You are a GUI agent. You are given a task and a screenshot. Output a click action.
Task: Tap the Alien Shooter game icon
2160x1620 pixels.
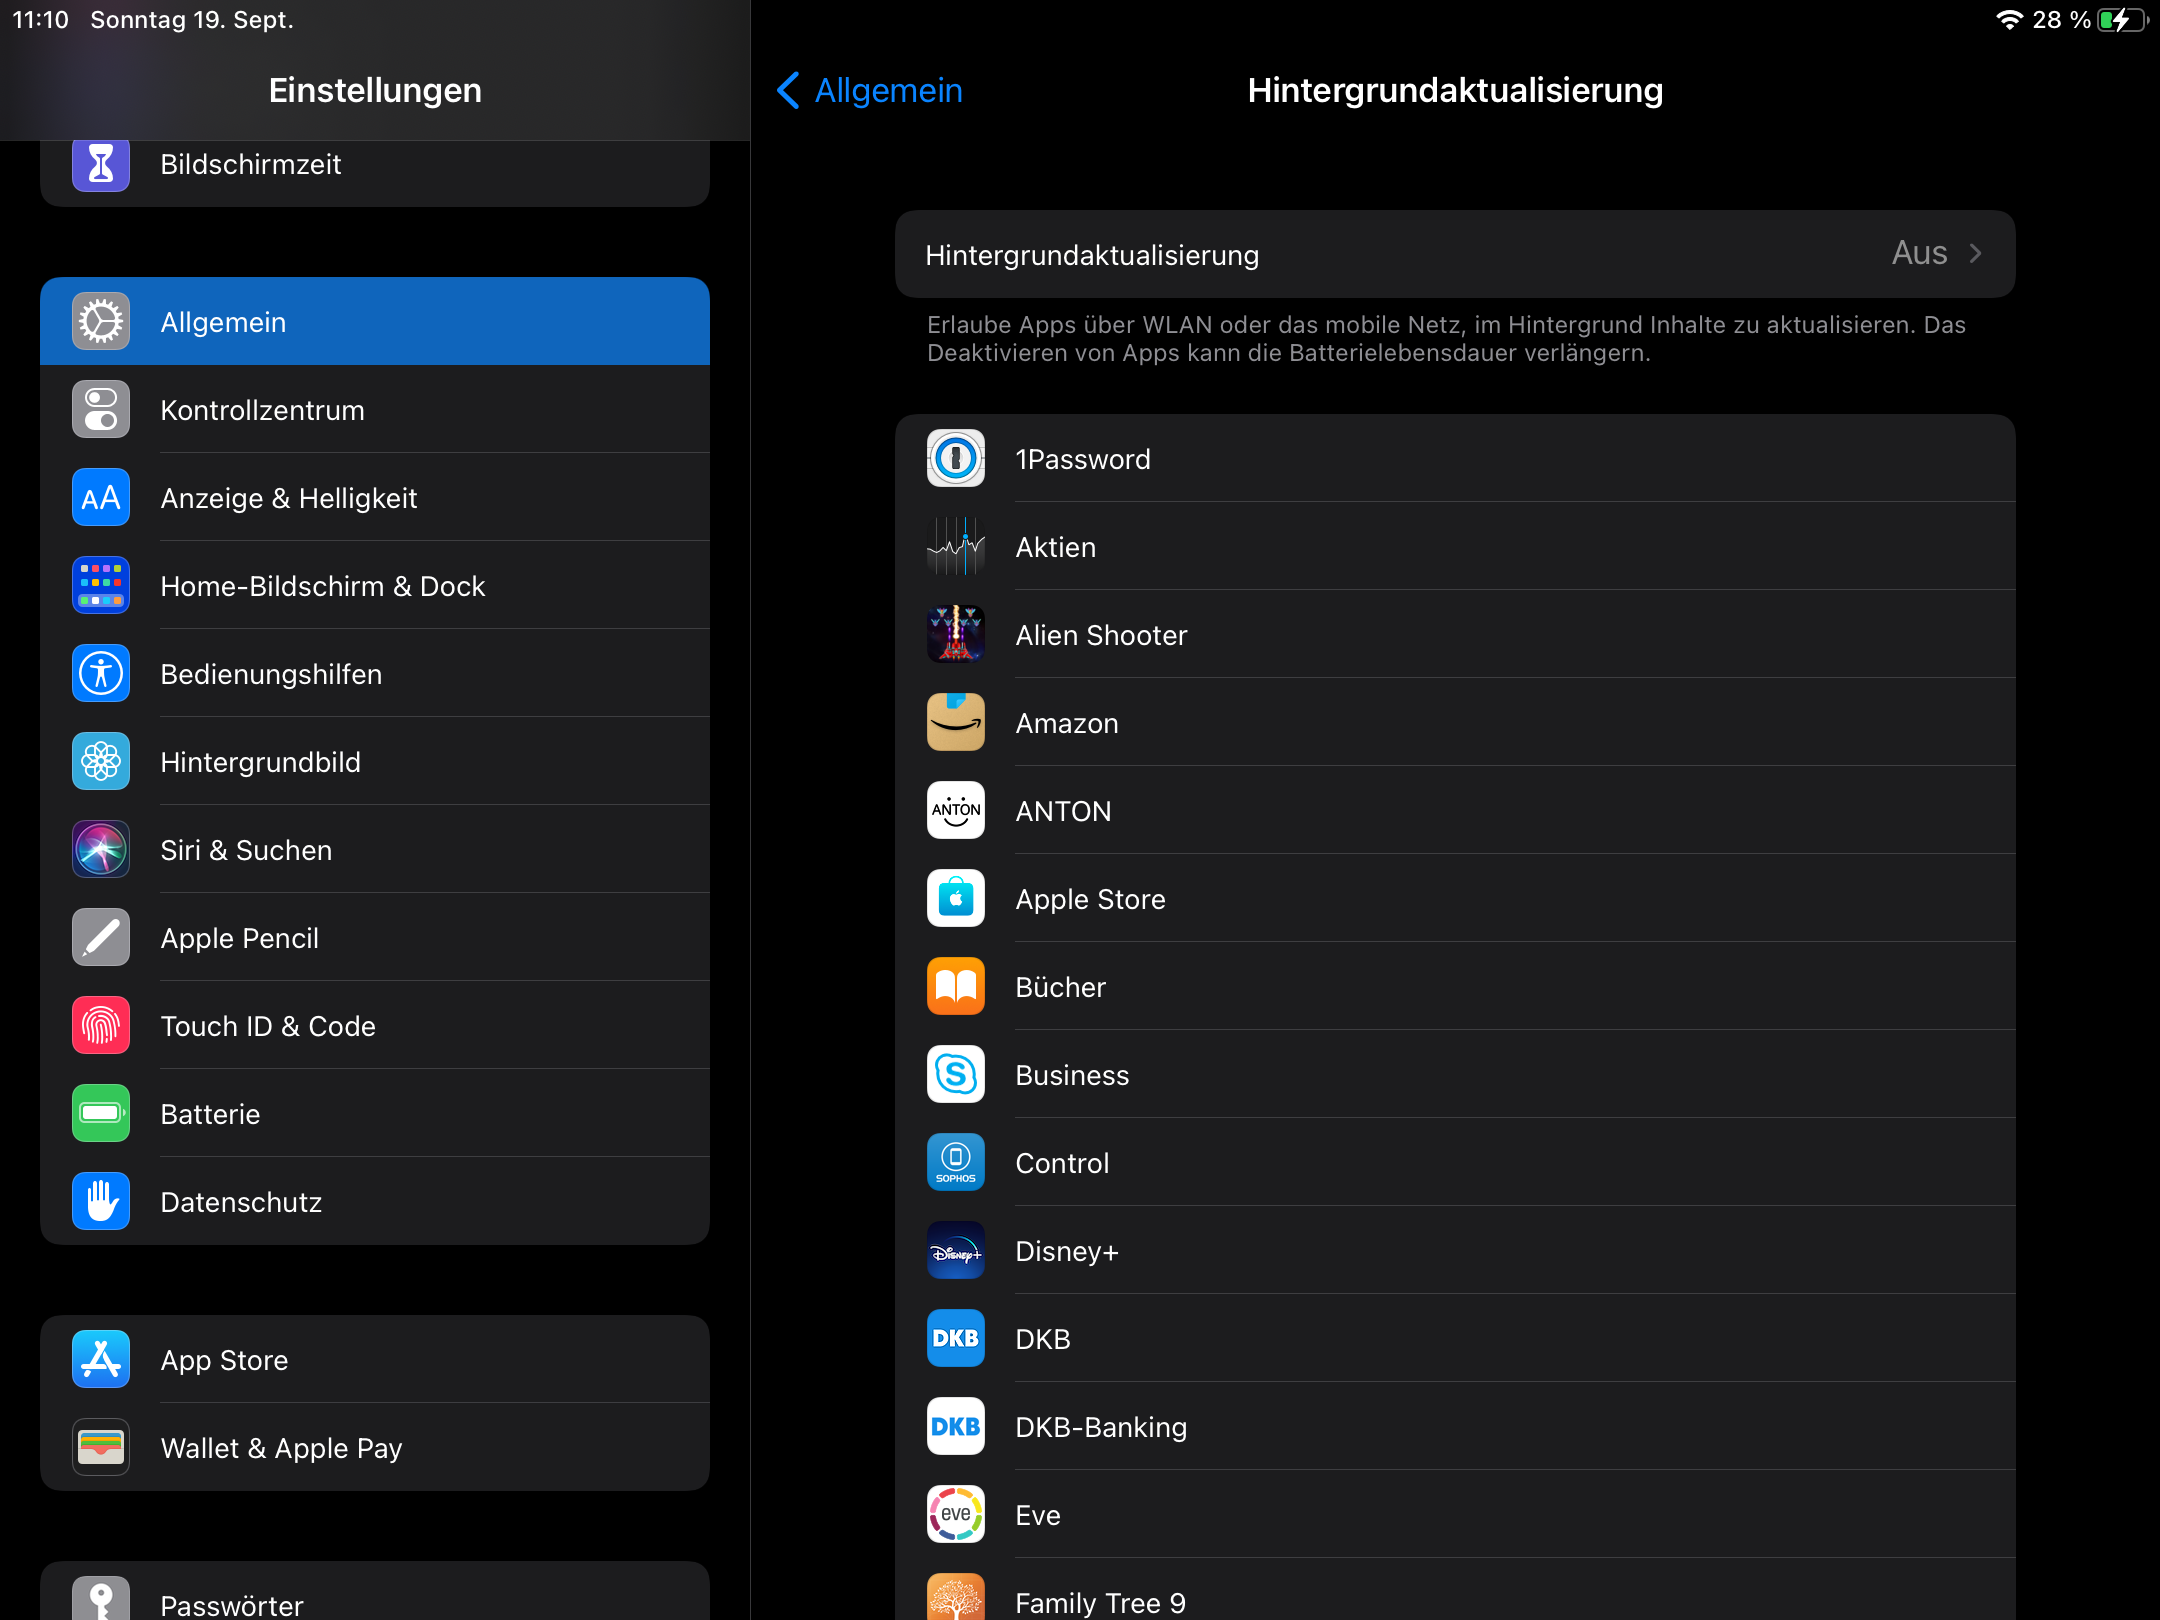[955, 635]
